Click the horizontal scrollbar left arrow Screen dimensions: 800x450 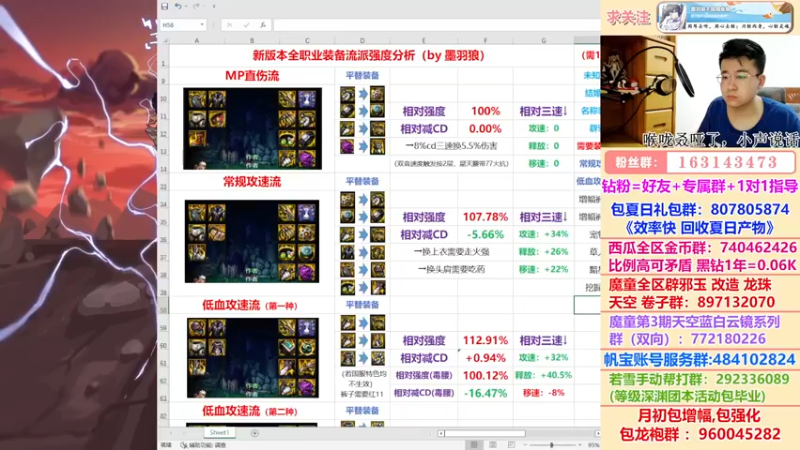tap(441, 434)
